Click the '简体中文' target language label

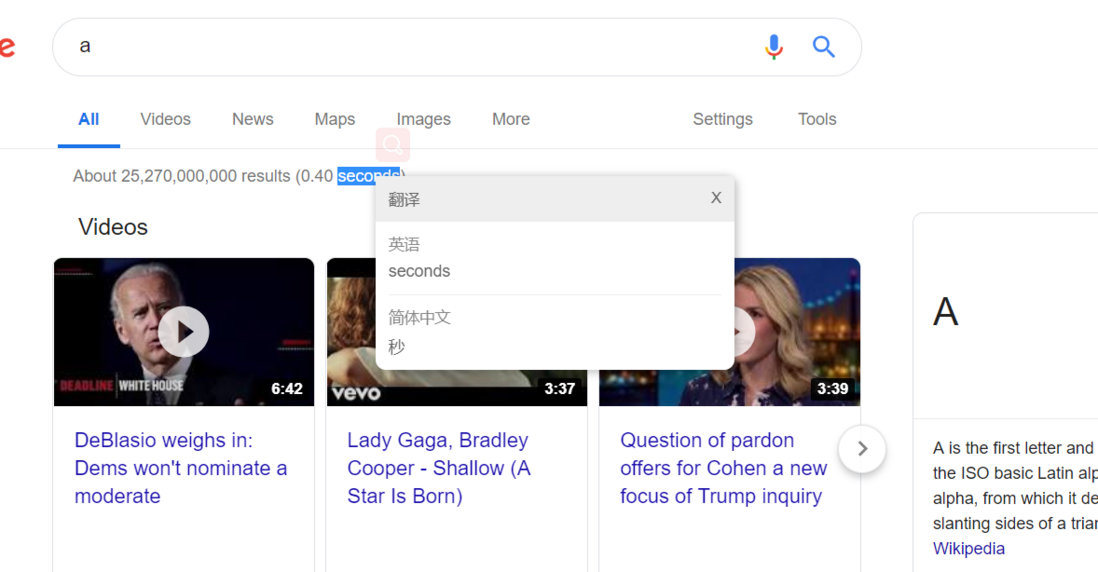coord(419,317)
